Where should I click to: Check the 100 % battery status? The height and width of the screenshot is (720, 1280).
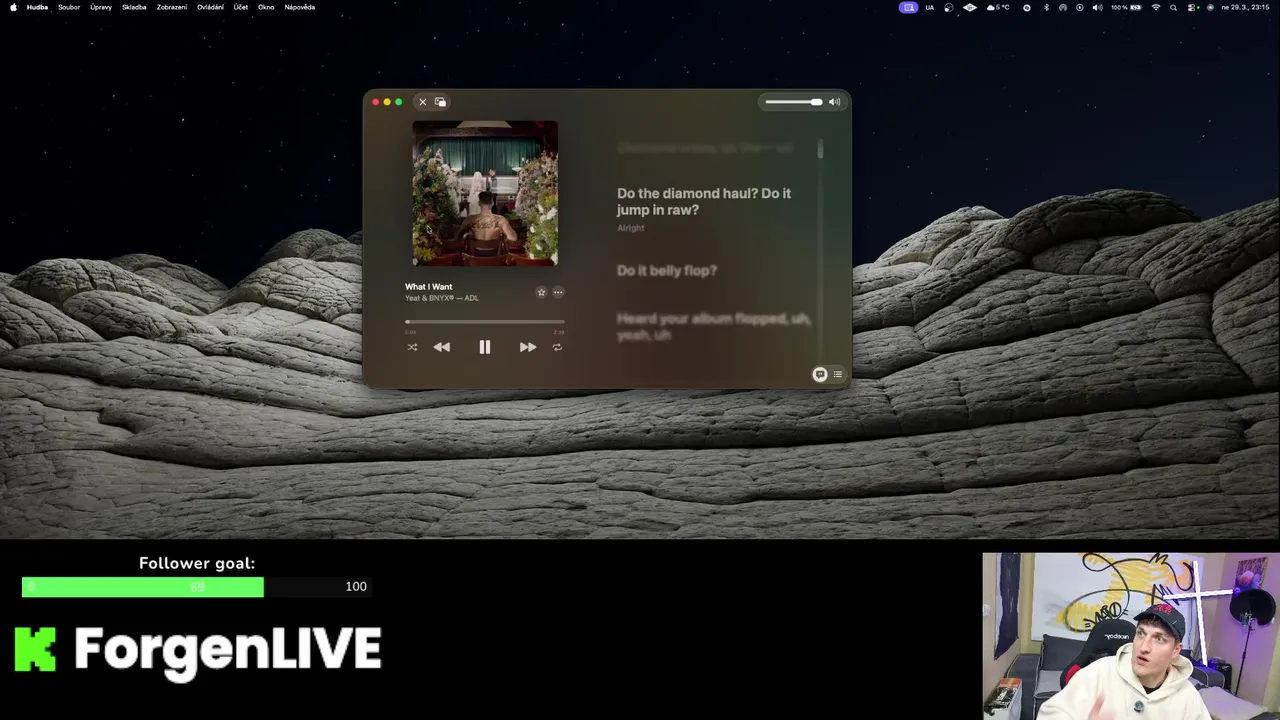(x=1128, y=7)
